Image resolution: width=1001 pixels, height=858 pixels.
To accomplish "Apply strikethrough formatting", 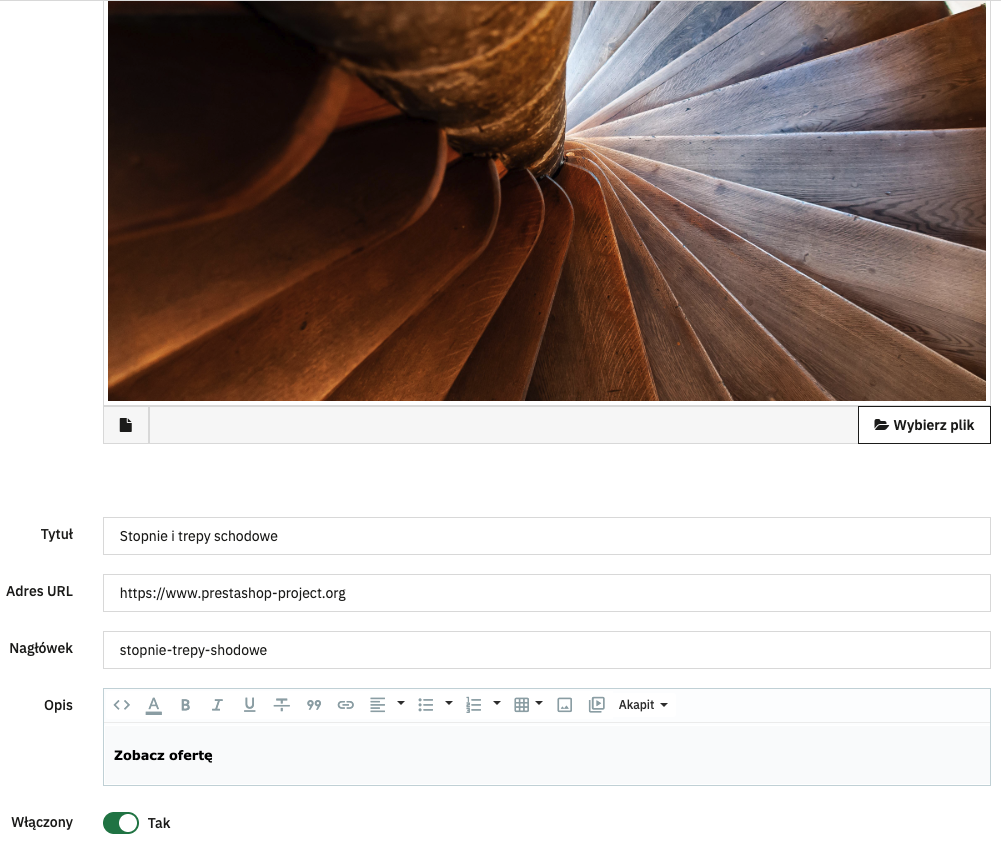I will coord(282,705).
